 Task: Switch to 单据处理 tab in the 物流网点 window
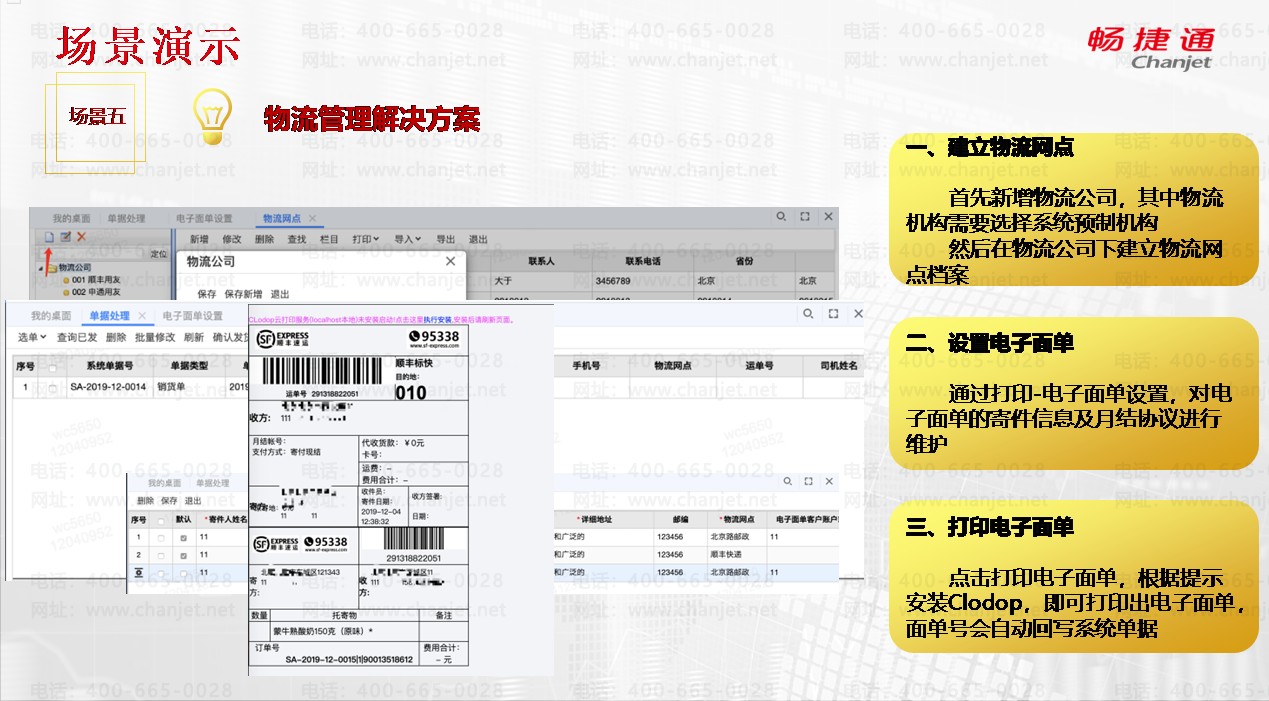[126, 218]
